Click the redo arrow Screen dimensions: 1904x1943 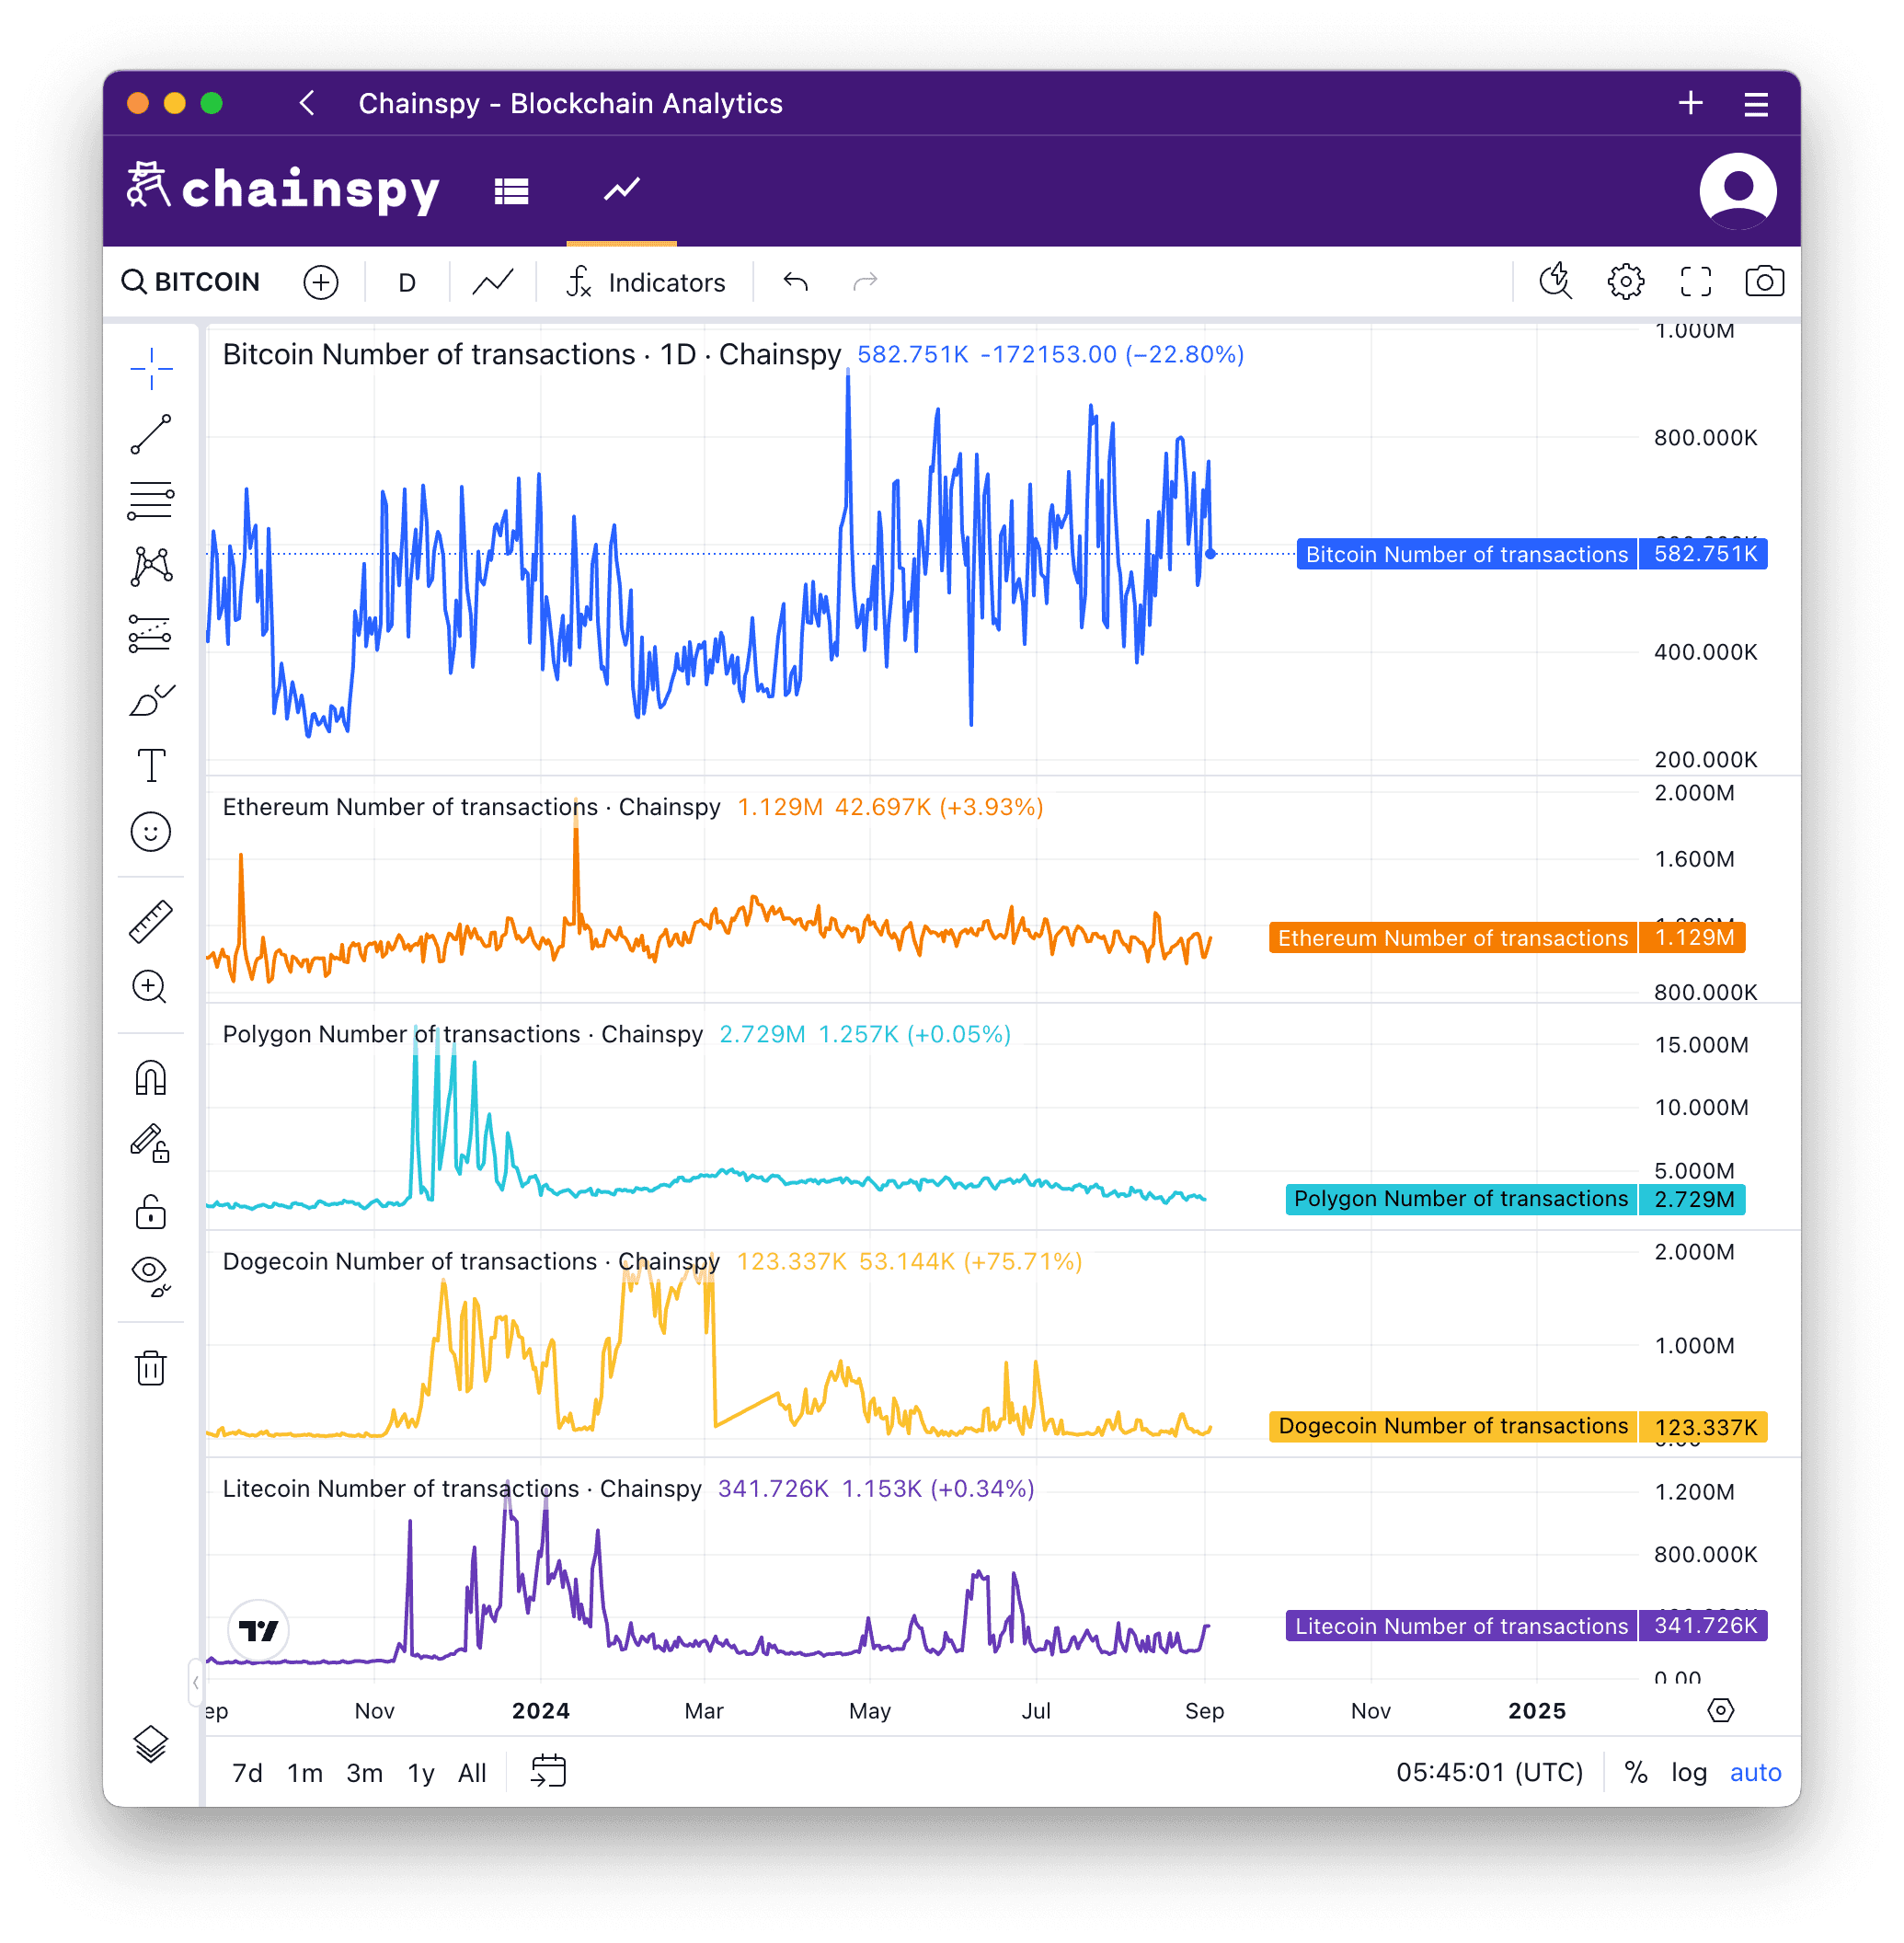coord(865,282)
